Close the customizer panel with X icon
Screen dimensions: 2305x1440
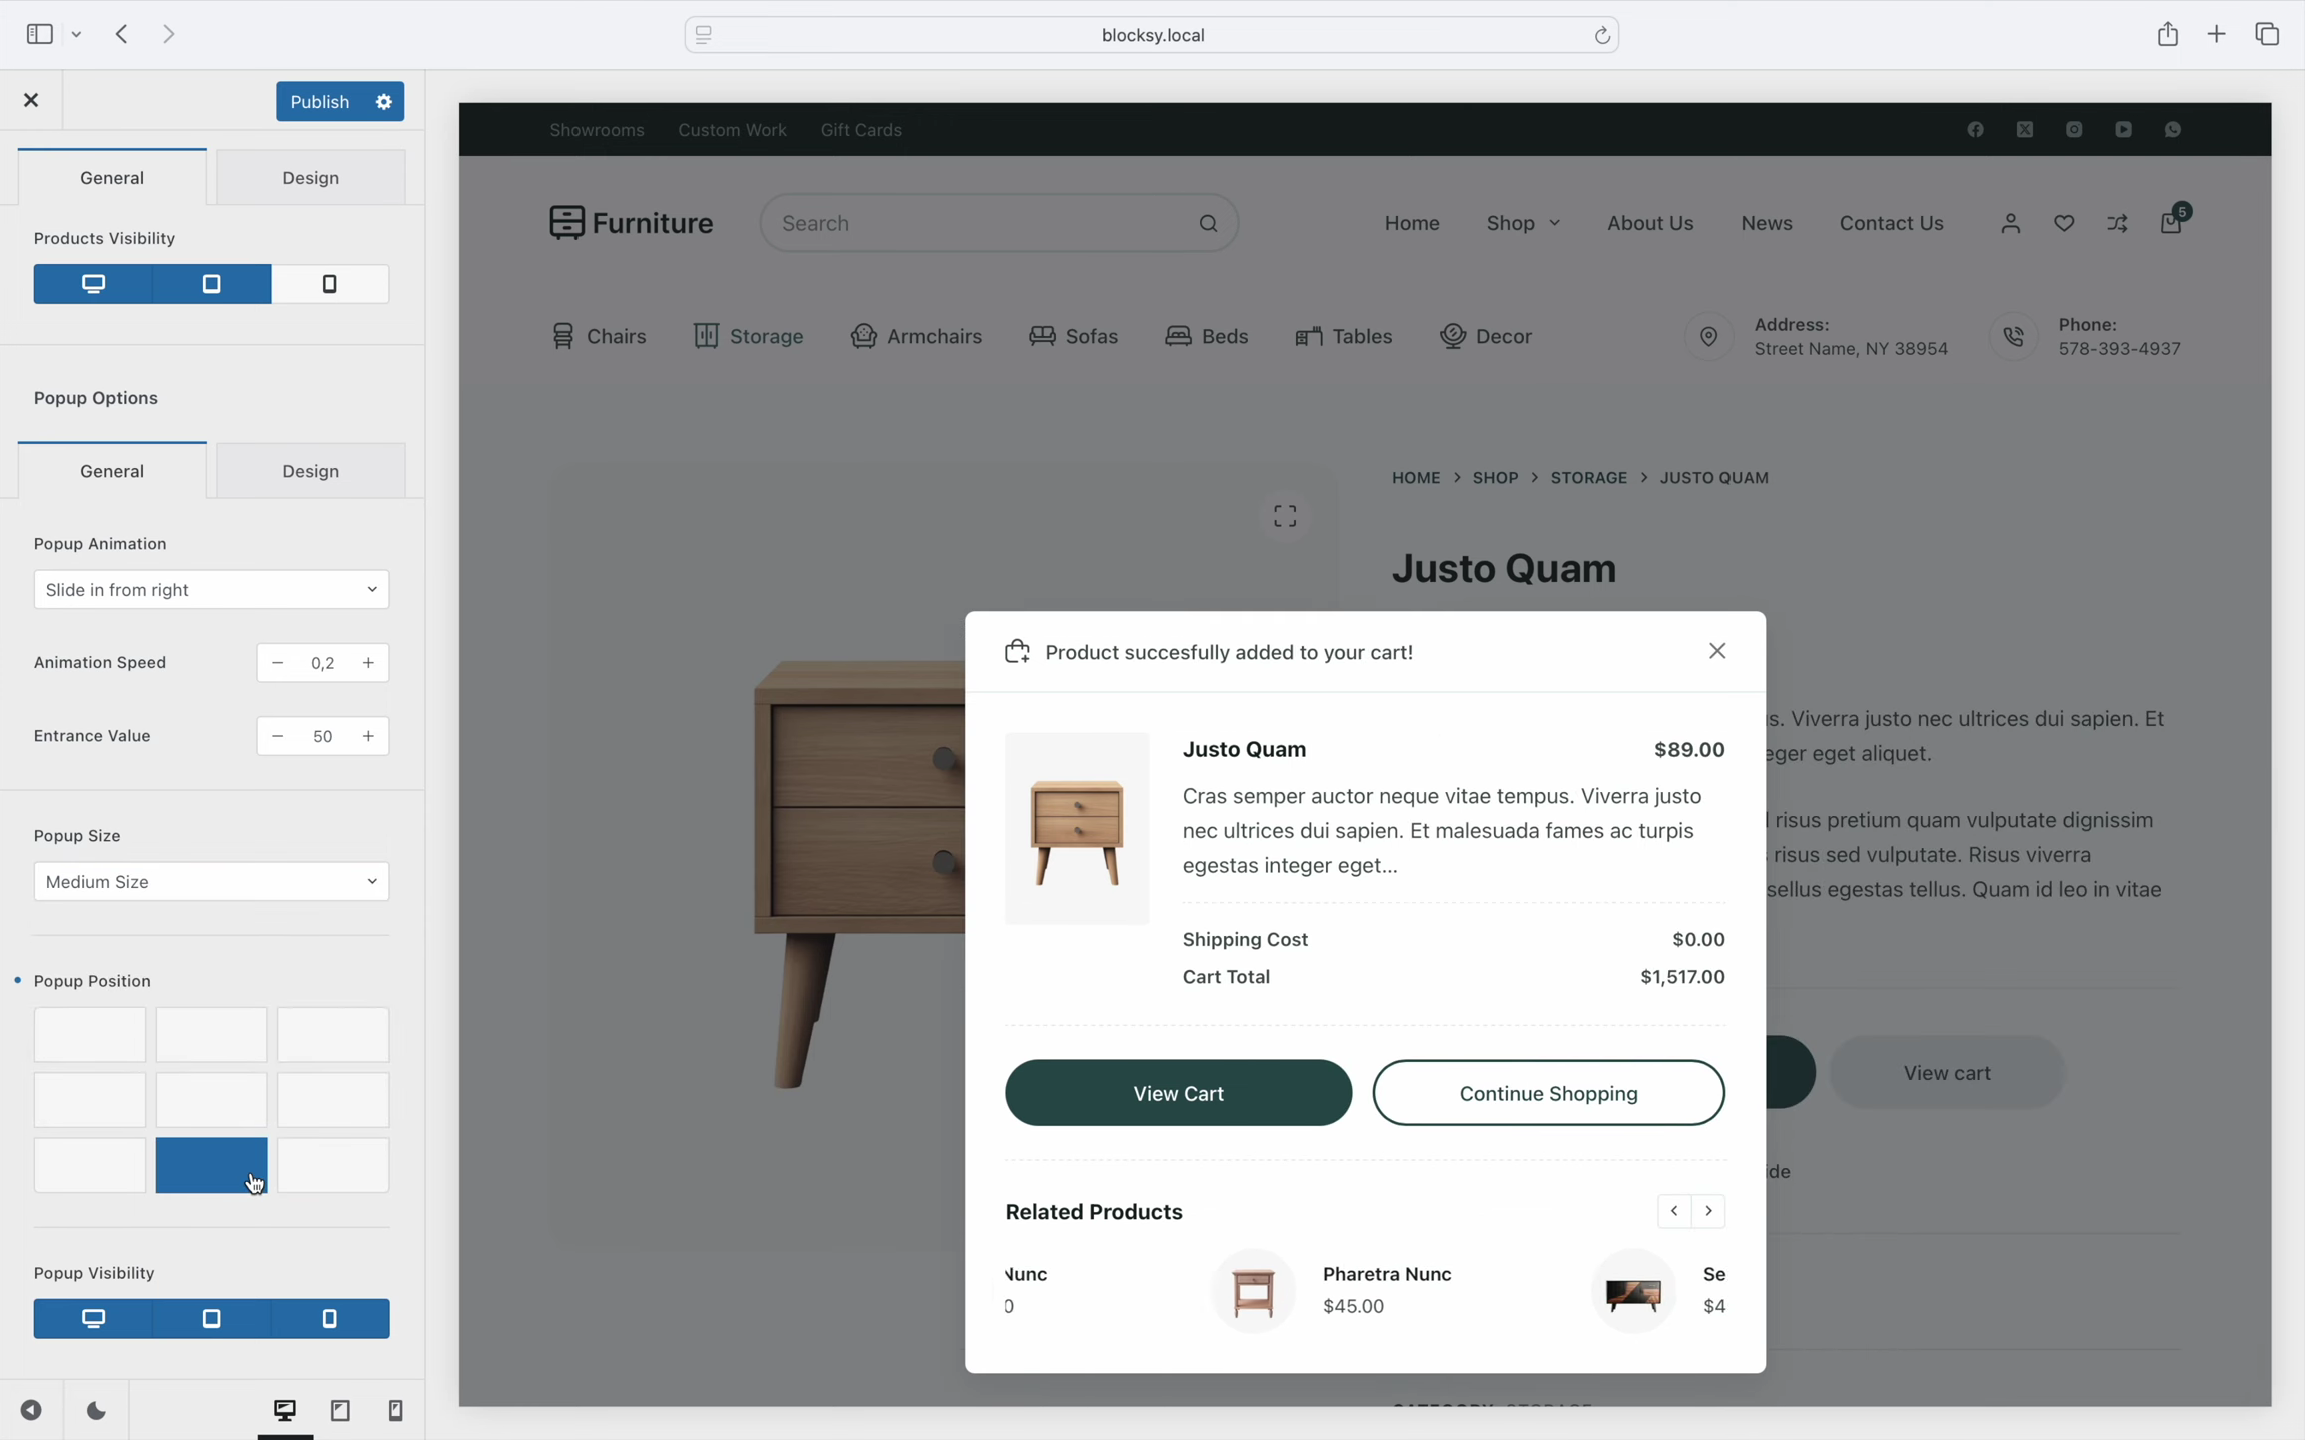pyautogui.click(x=31, y=100)
